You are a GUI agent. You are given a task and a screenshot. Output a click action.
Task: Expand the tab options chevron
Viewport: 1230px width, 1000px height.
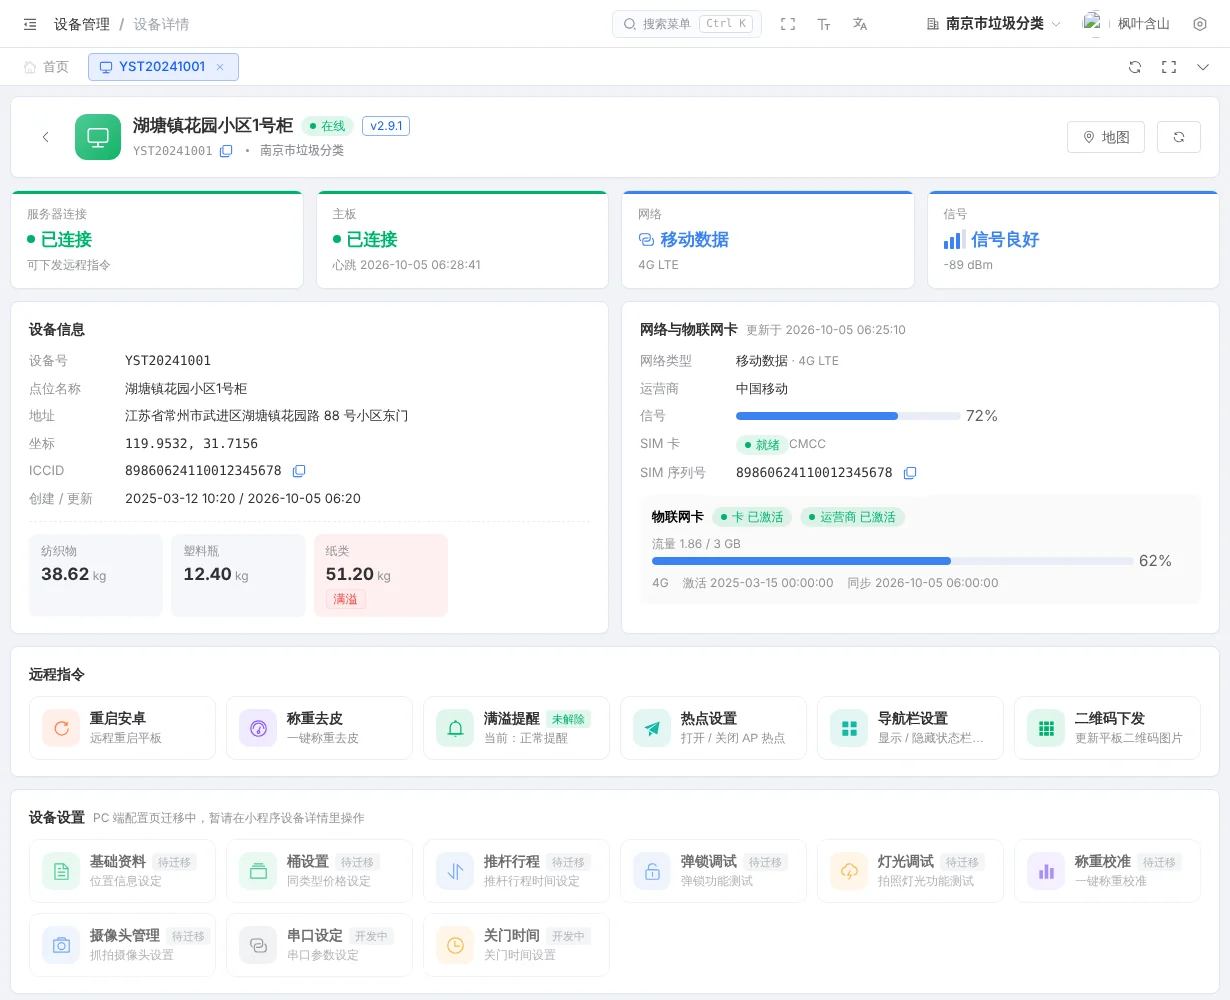click(1203, 67)
